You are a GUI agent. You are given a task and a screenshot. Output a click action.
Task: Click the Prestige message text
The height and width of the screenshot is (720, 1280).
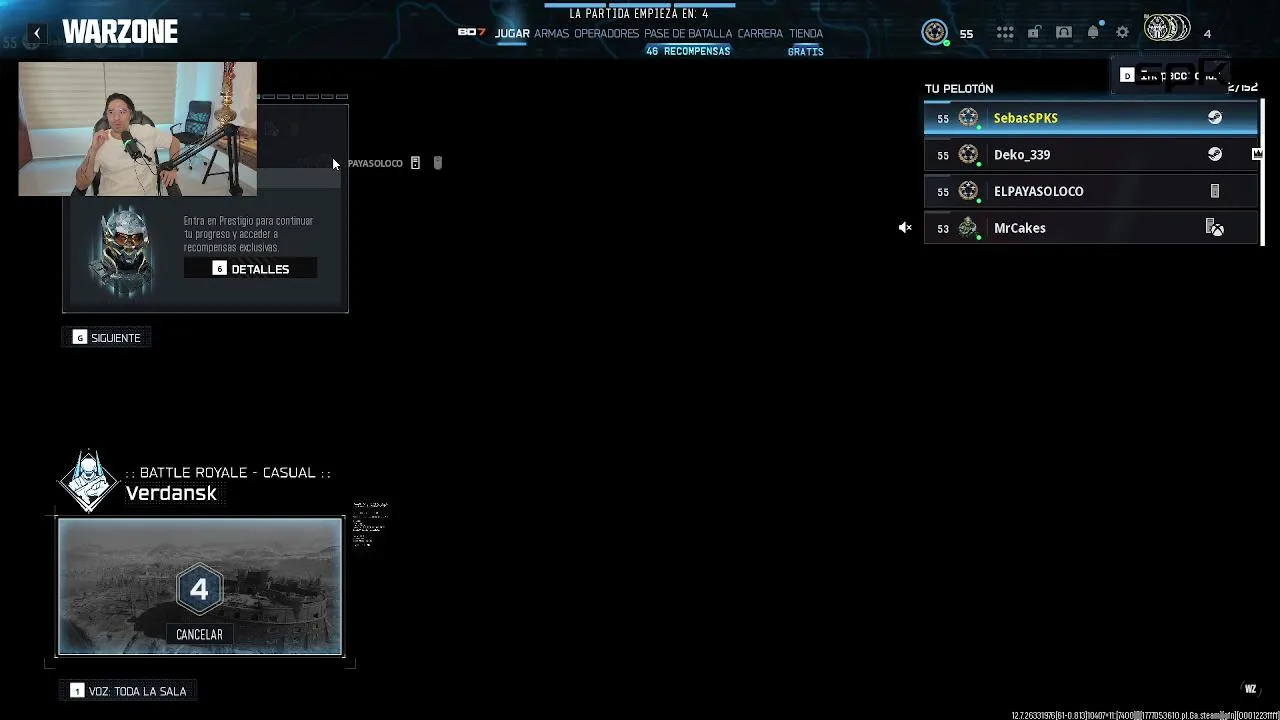coord(248,234)
